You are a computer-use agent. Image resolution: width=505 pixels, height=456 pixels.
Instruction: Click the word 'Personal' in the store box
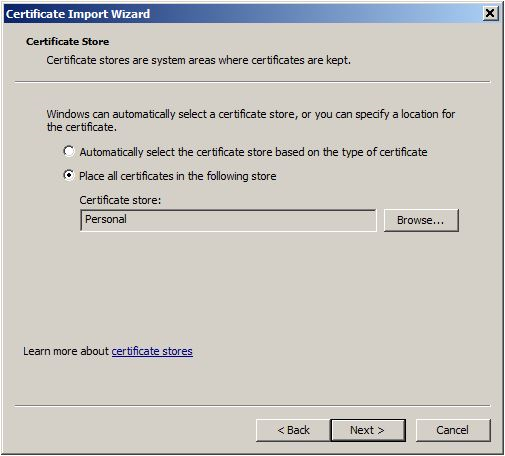[x=106, y=219]
